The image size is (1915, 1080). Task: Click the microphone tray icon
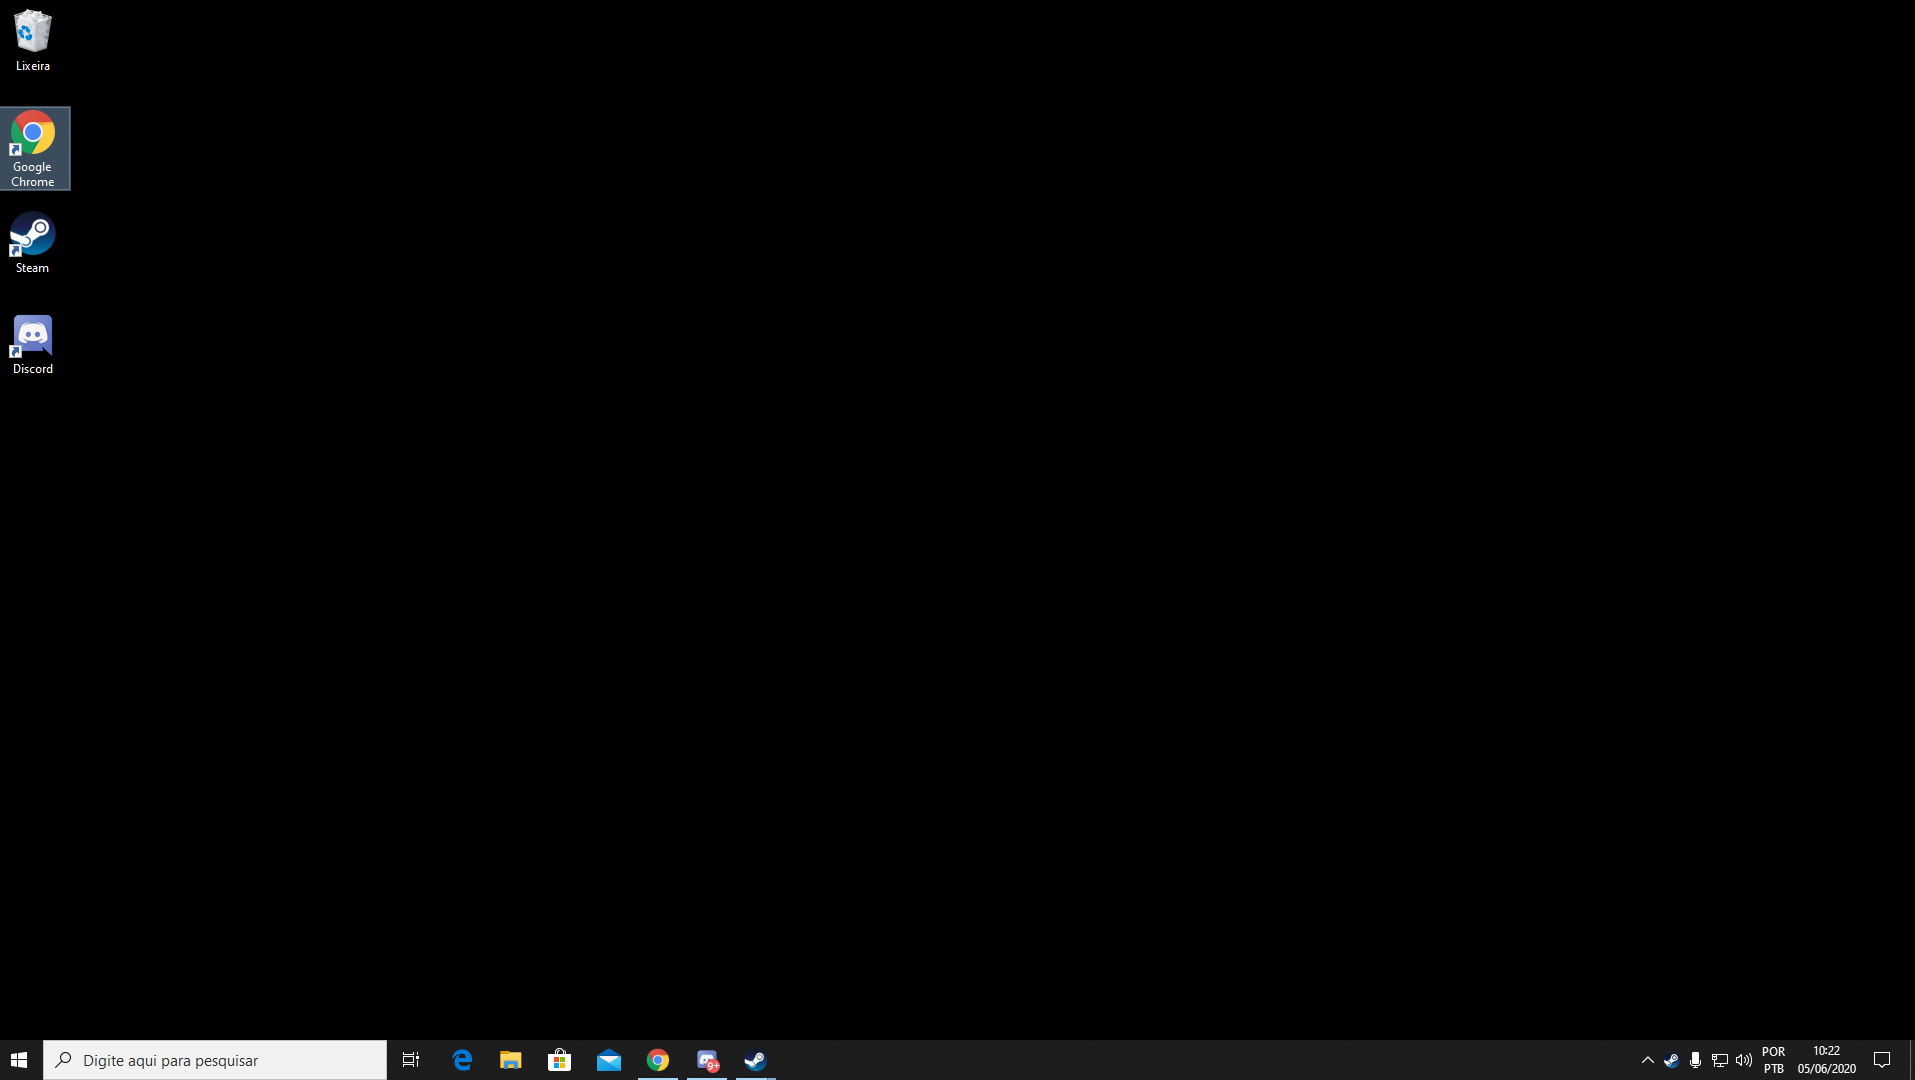point(1695,1060)
